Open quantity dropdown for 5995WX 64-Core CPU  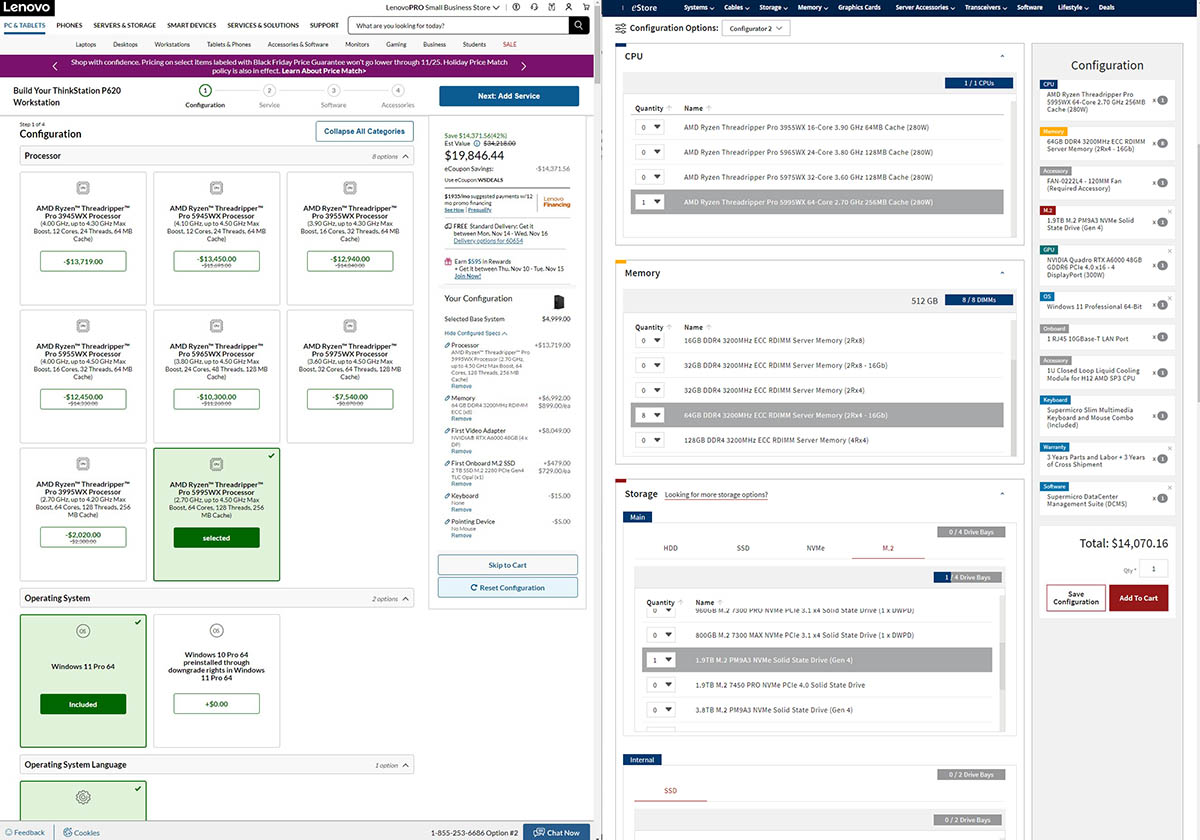tap(650, 202)
